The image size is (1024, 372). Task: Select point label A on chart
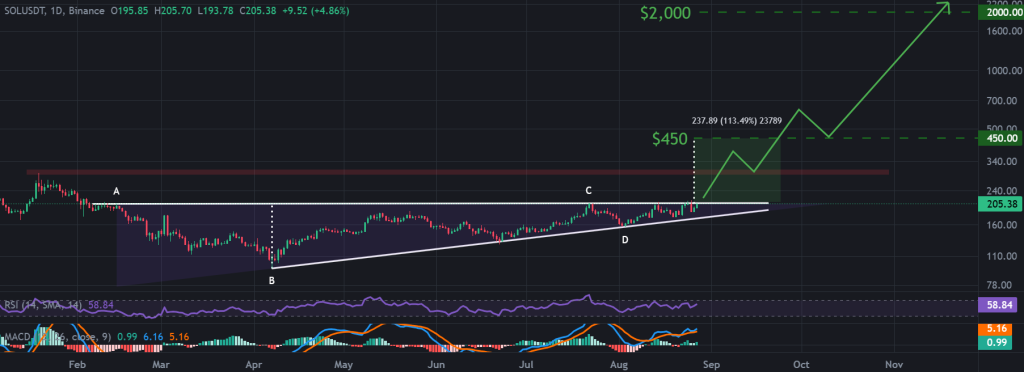tap(116, 191)
